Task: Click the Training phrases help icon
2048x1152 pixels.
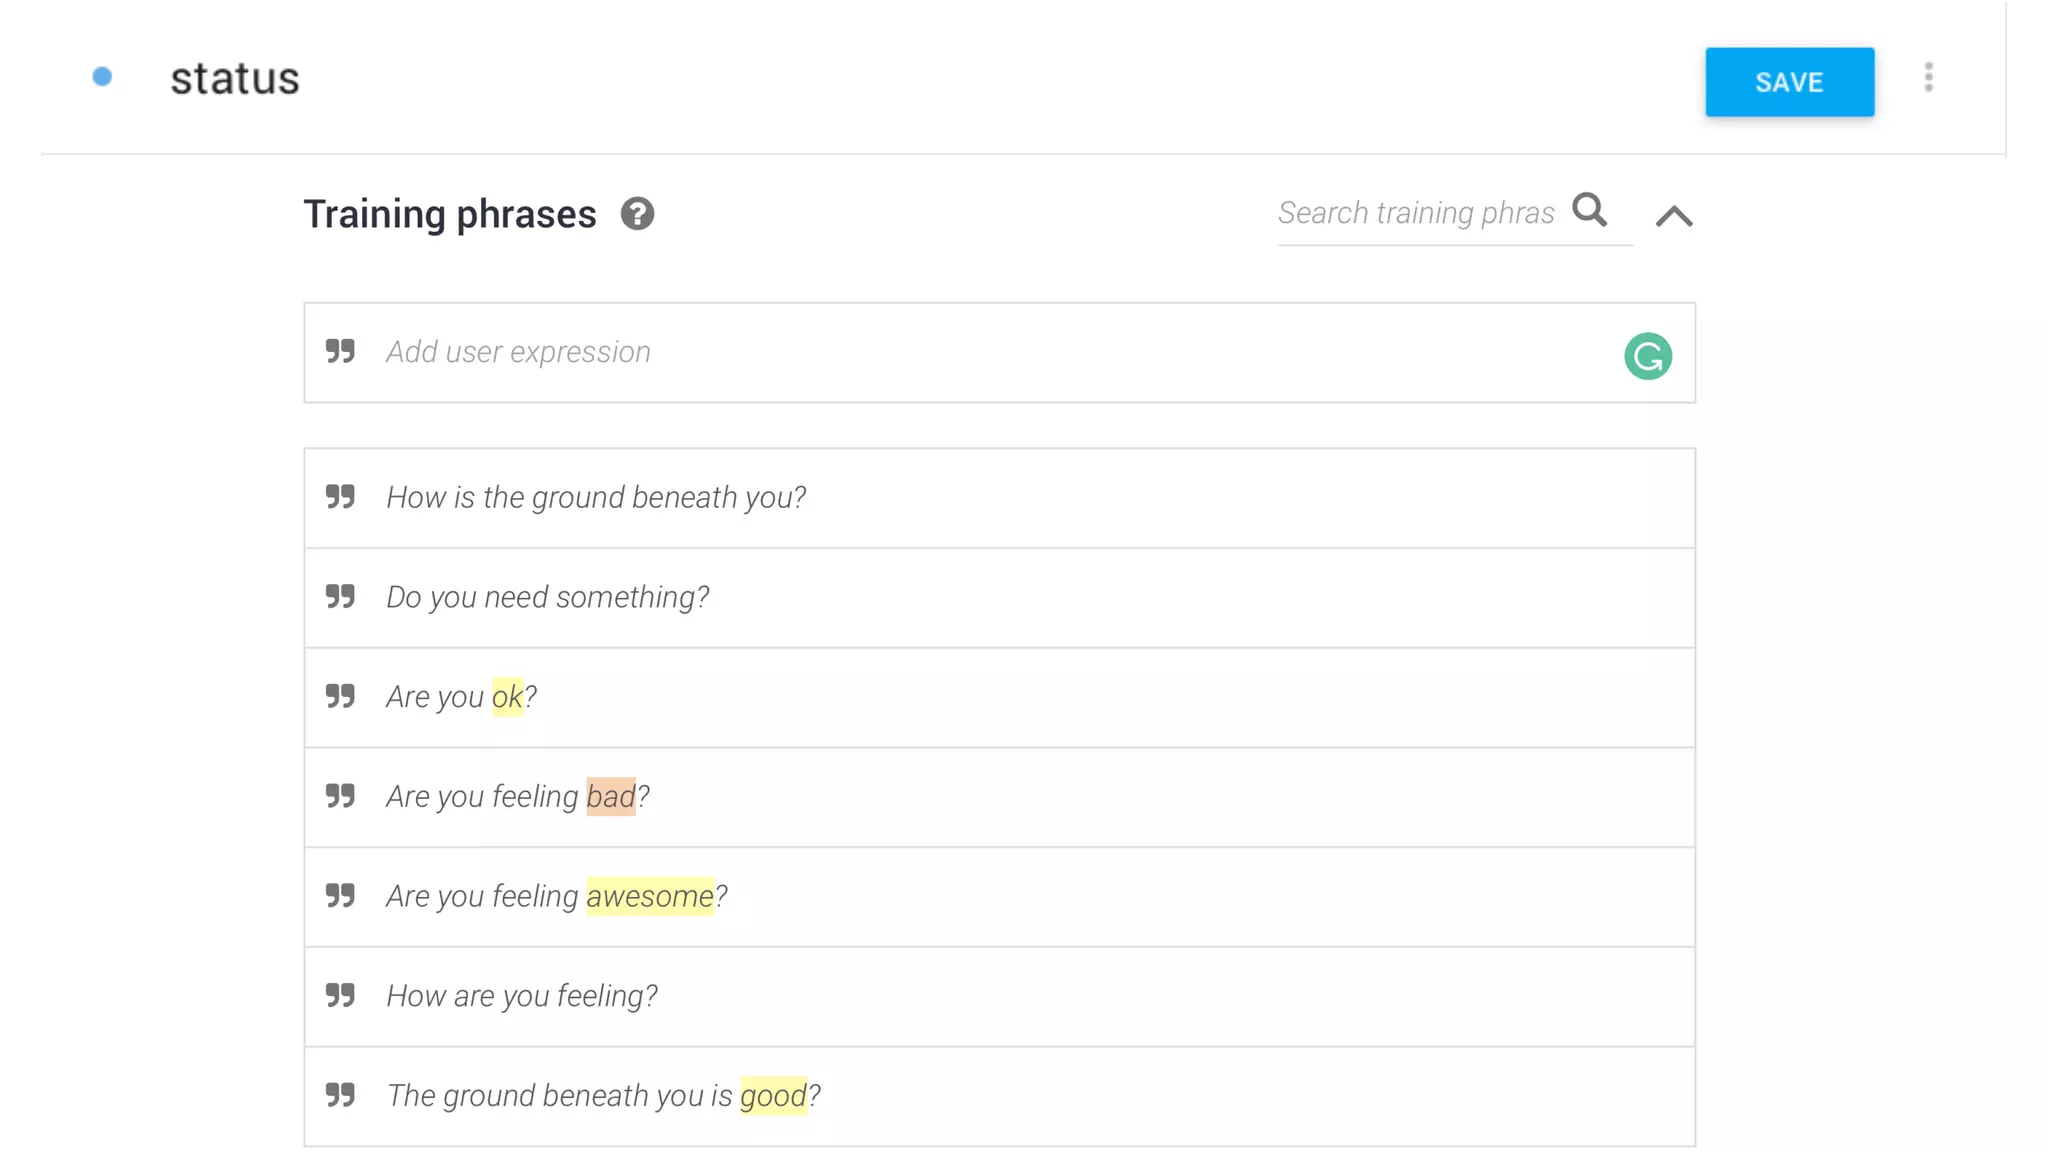Action: coord(637,214)
